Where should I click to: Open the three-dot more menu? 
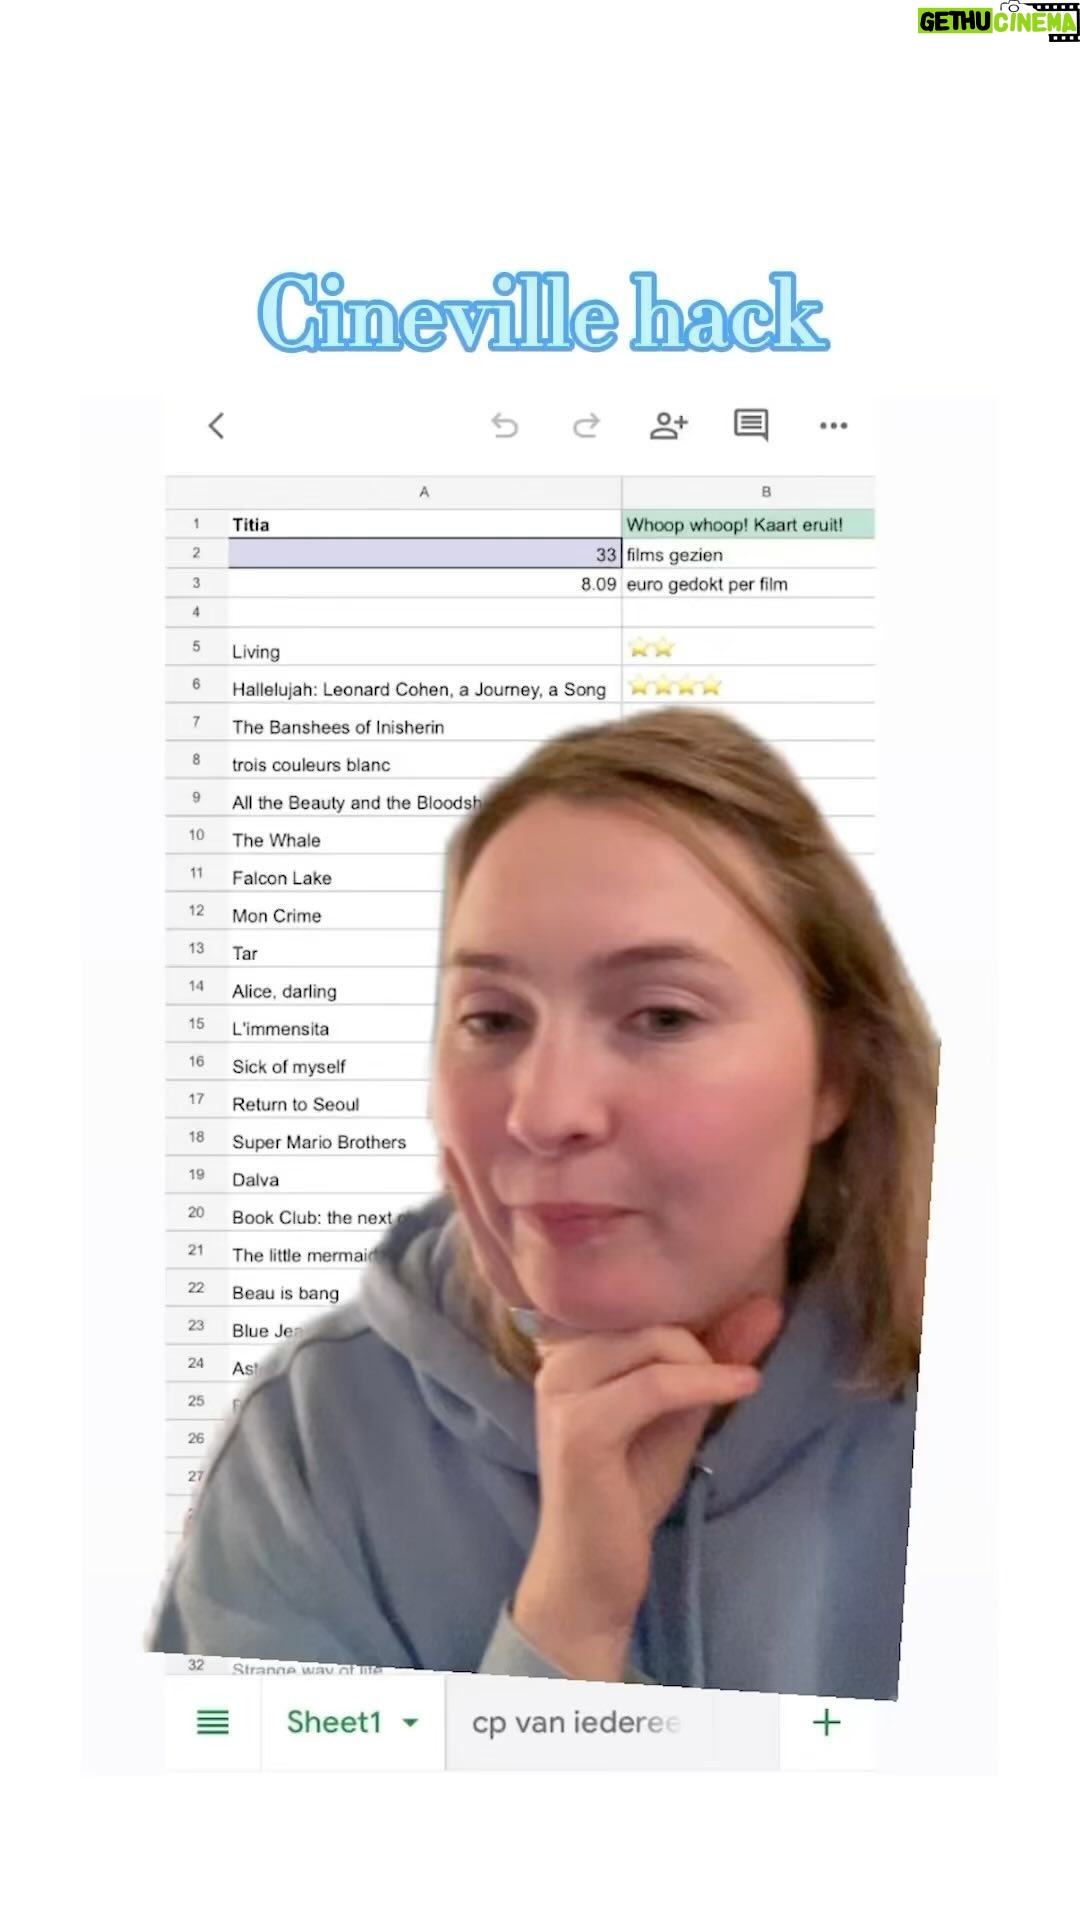[833, 426]
